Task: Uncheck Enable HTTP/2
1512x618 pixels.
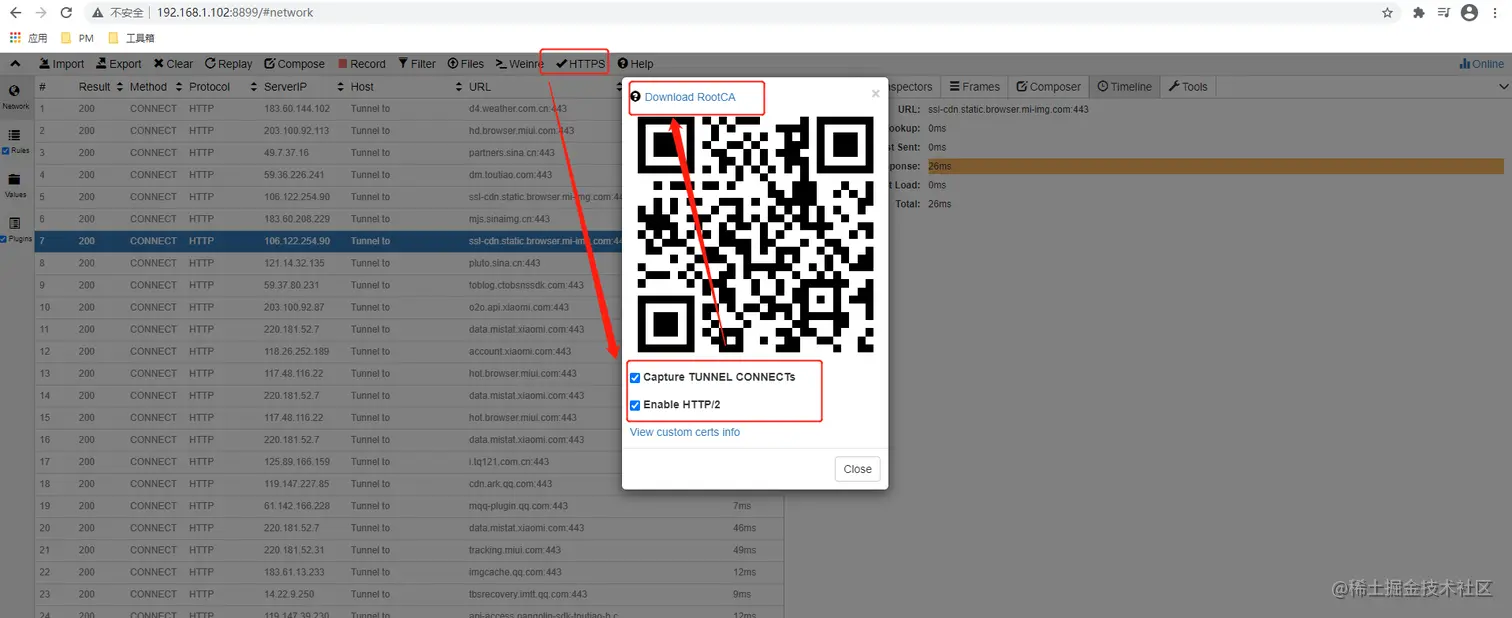Action: click(x=635, y=405)
